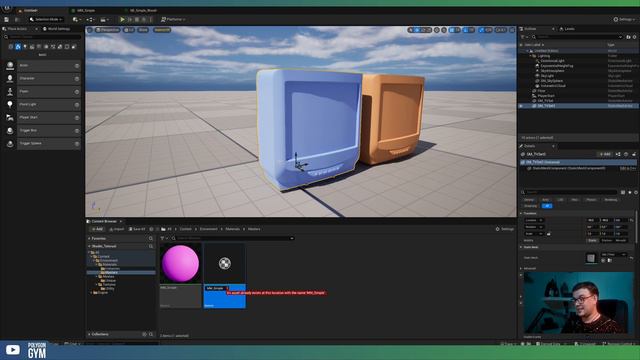Viewport: 640px width, 360px height.
Task: Collapse the Transform section in Details
Action: (x=521, y=213)
